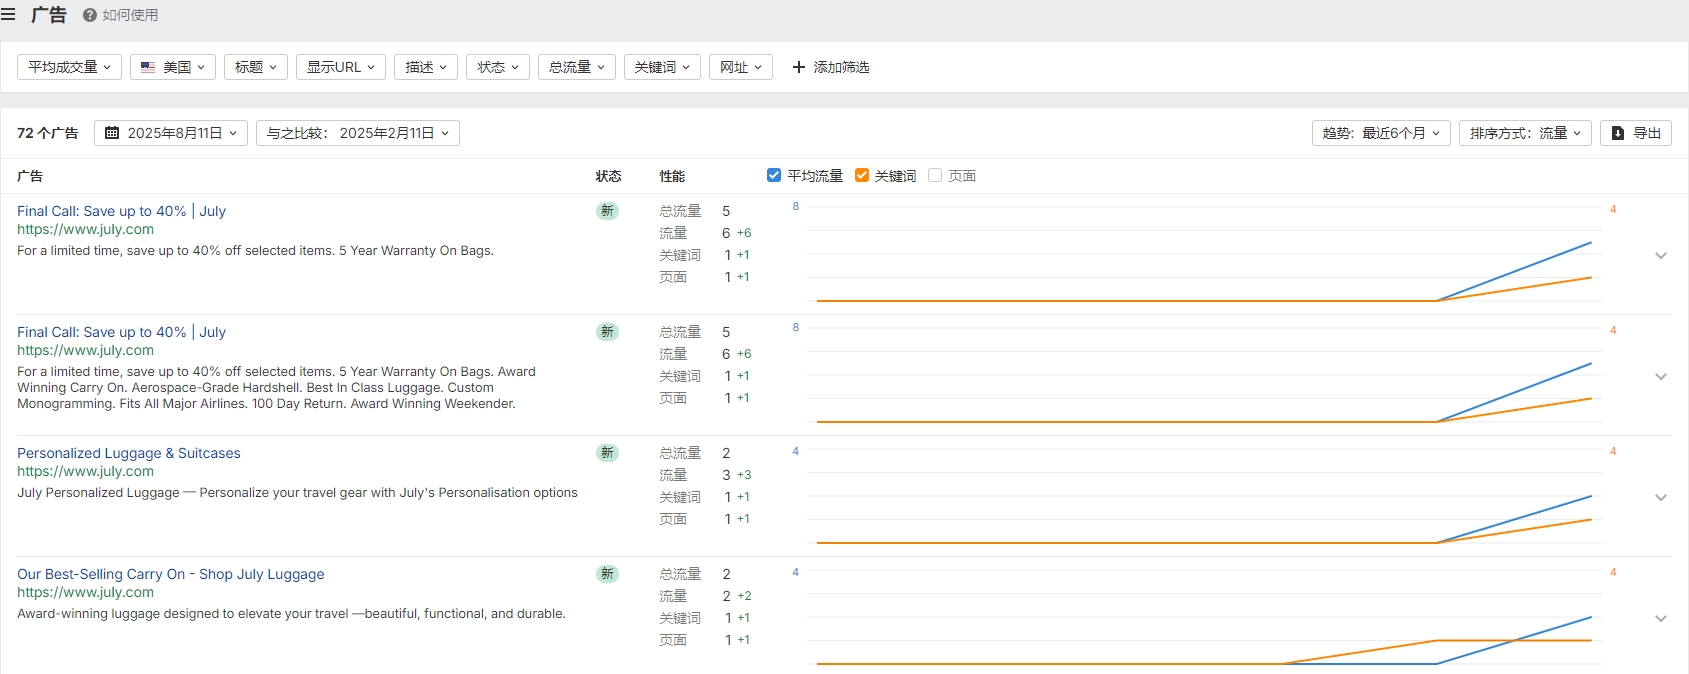Click the 72 个广告 count text
This screenshot has height=674, width=1689.
pyautogui.click(x=48, y=133)
